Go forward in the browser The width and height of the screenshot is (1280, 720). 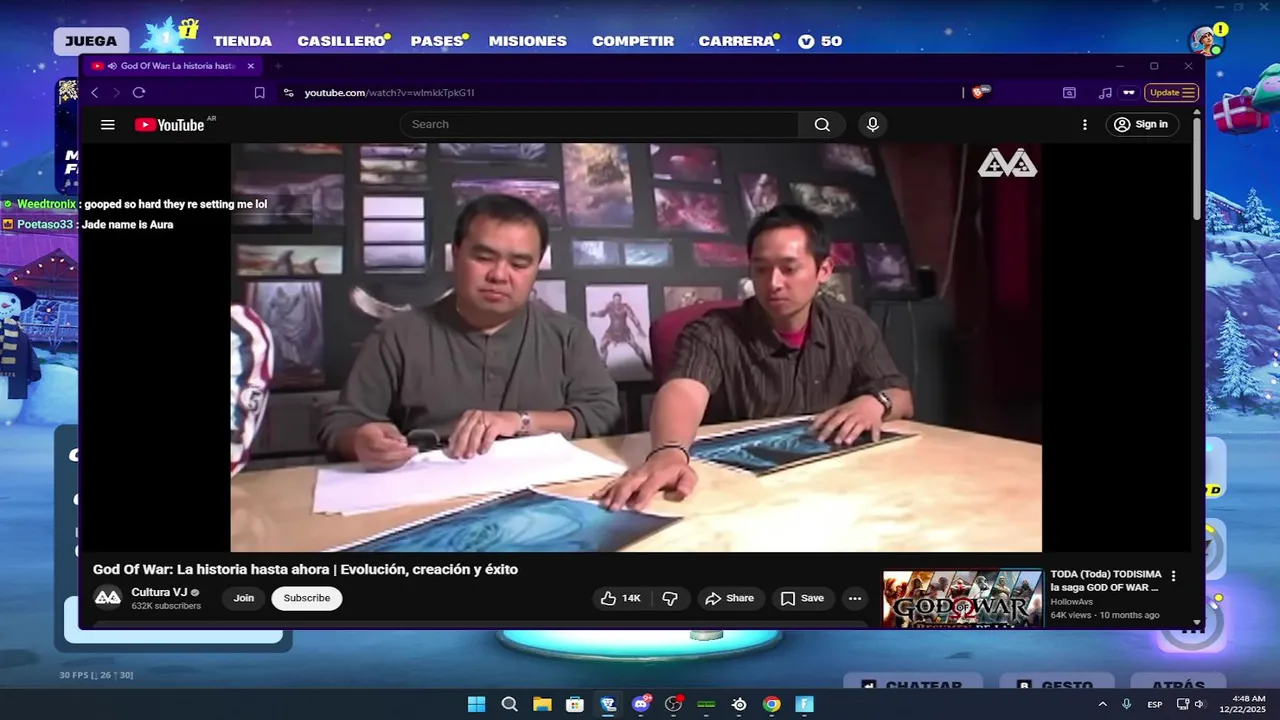click(x=116, y=93)
